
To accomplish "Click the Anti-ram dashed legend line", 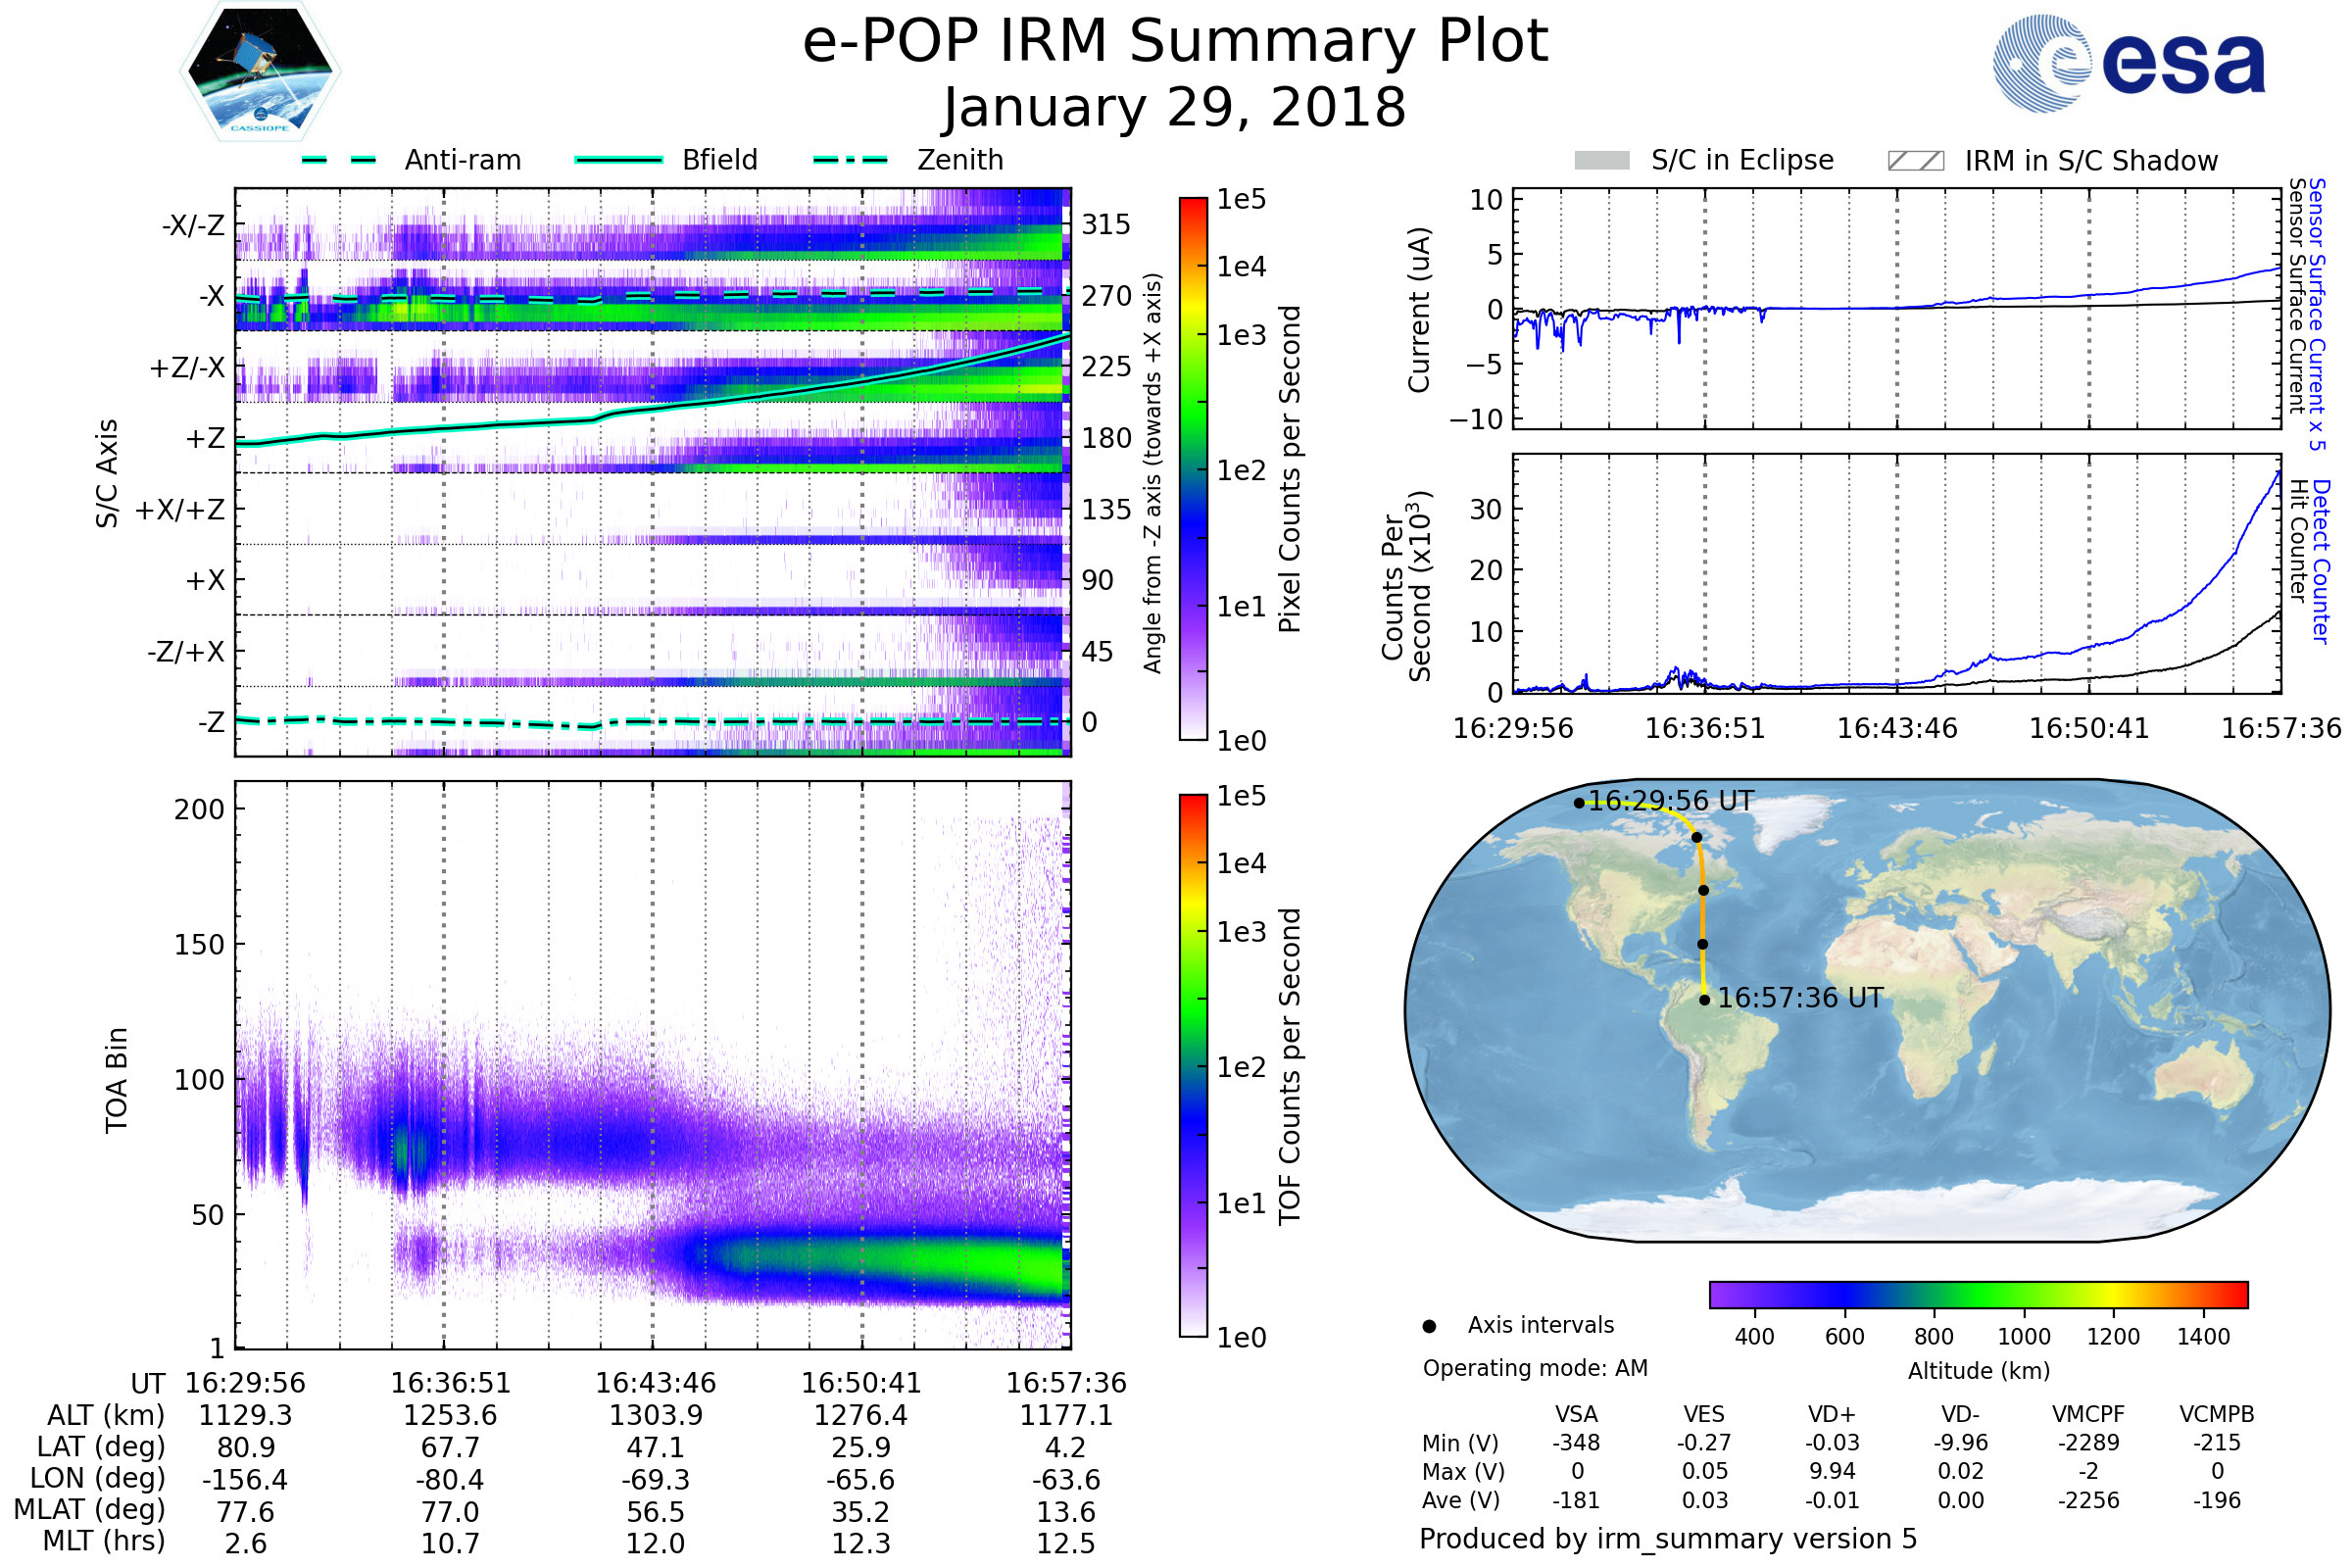I will [x=339, y=160].
